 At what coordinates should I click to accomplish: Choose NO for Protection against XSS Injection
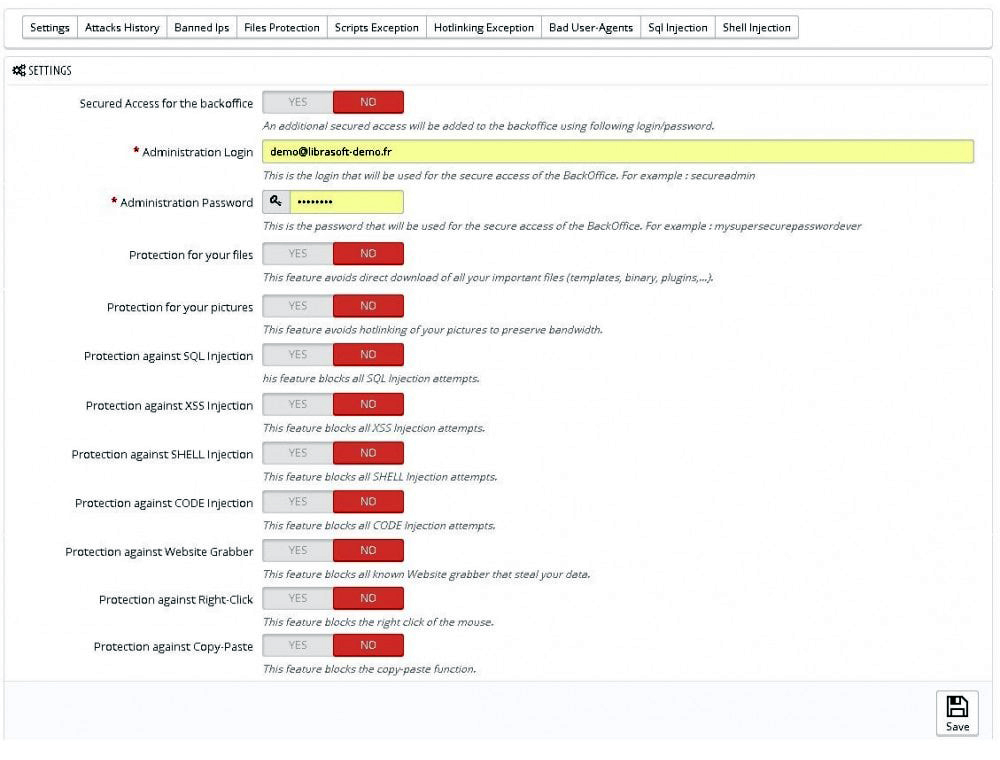(368, 404)
